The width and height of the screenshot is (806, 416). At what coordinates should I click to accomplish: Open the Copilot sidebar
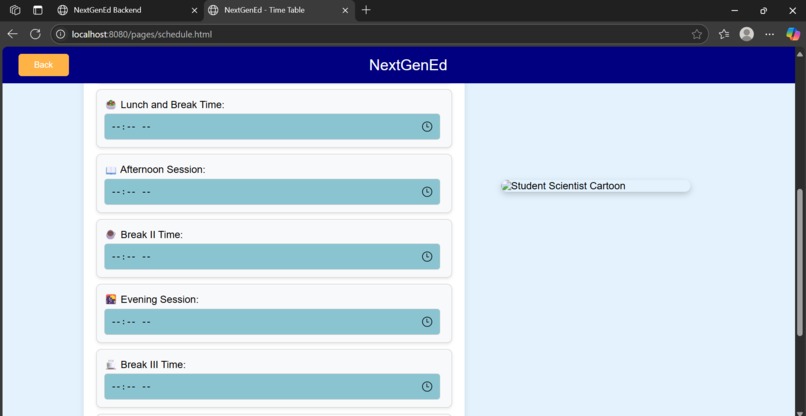point(793,34)
